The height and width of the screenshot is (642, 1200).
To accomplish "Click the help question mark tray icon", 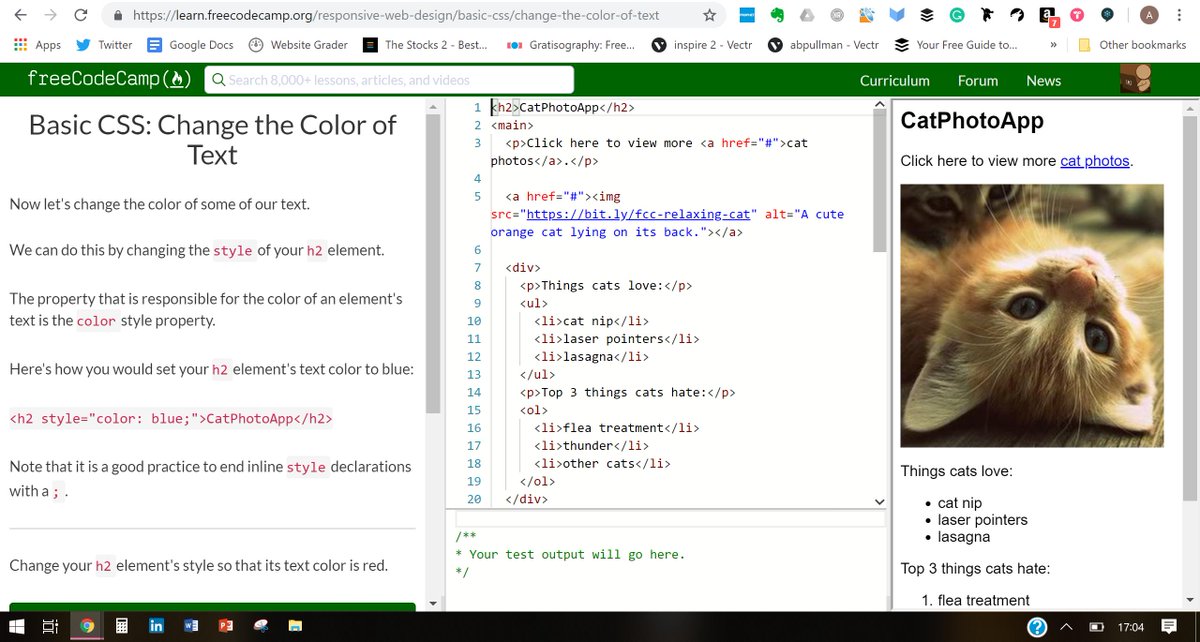I will (x=1037, y=627).
